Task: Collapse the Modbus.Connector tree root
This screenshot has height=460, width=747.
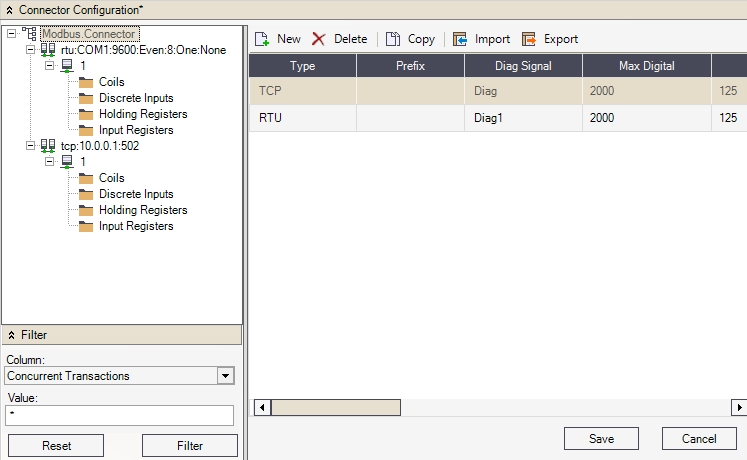Action: (x=11, y=34)
